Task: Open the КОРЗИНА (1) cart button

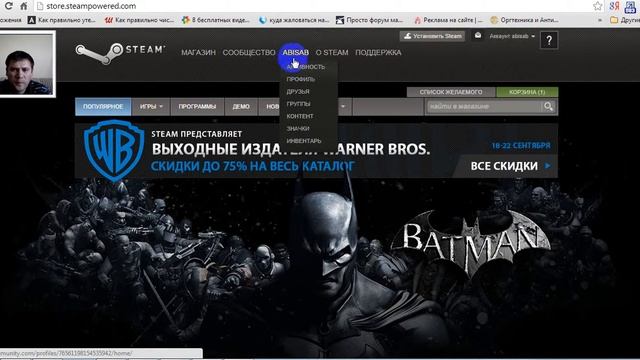Action: pyautogui.click(x=527, y=92)
